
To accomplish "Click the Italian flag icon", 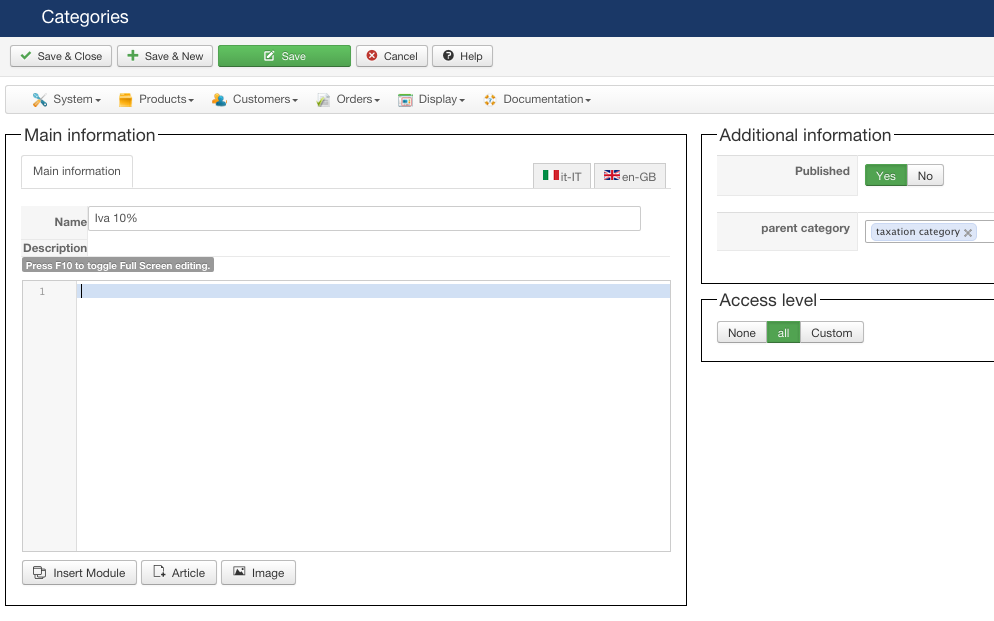I will [550, 175].
